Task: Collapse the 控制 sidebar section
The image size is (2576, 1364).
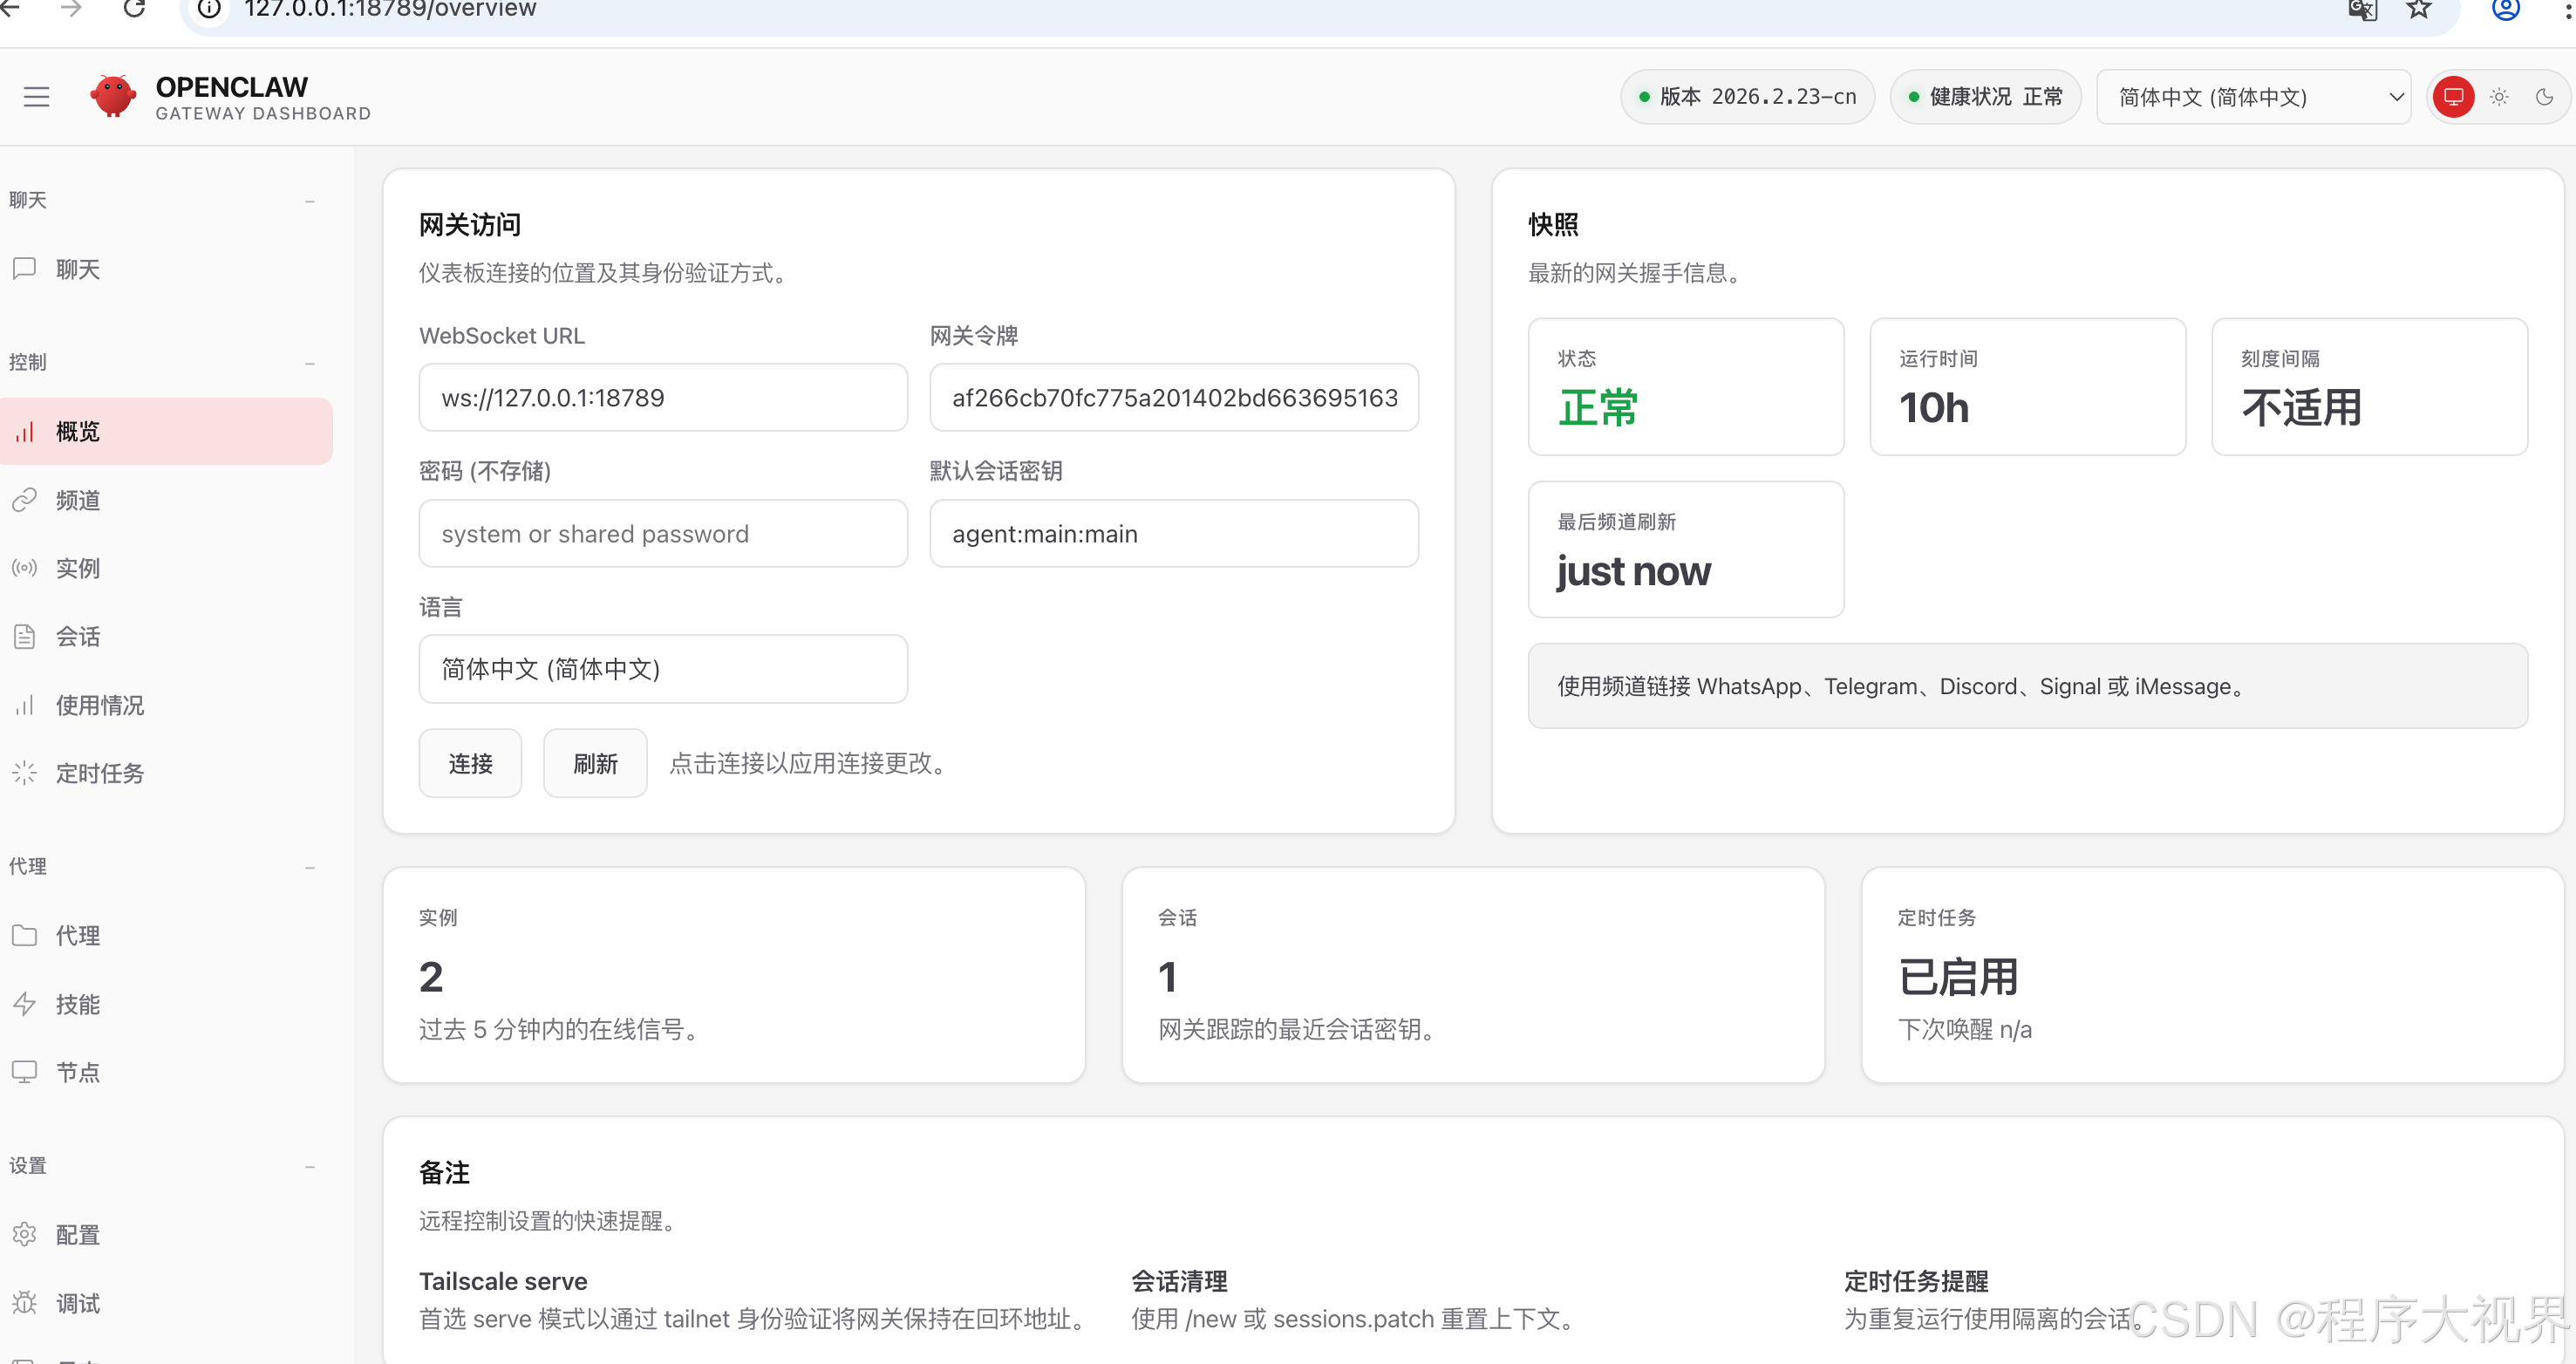Action: click(x=310, y=363)
